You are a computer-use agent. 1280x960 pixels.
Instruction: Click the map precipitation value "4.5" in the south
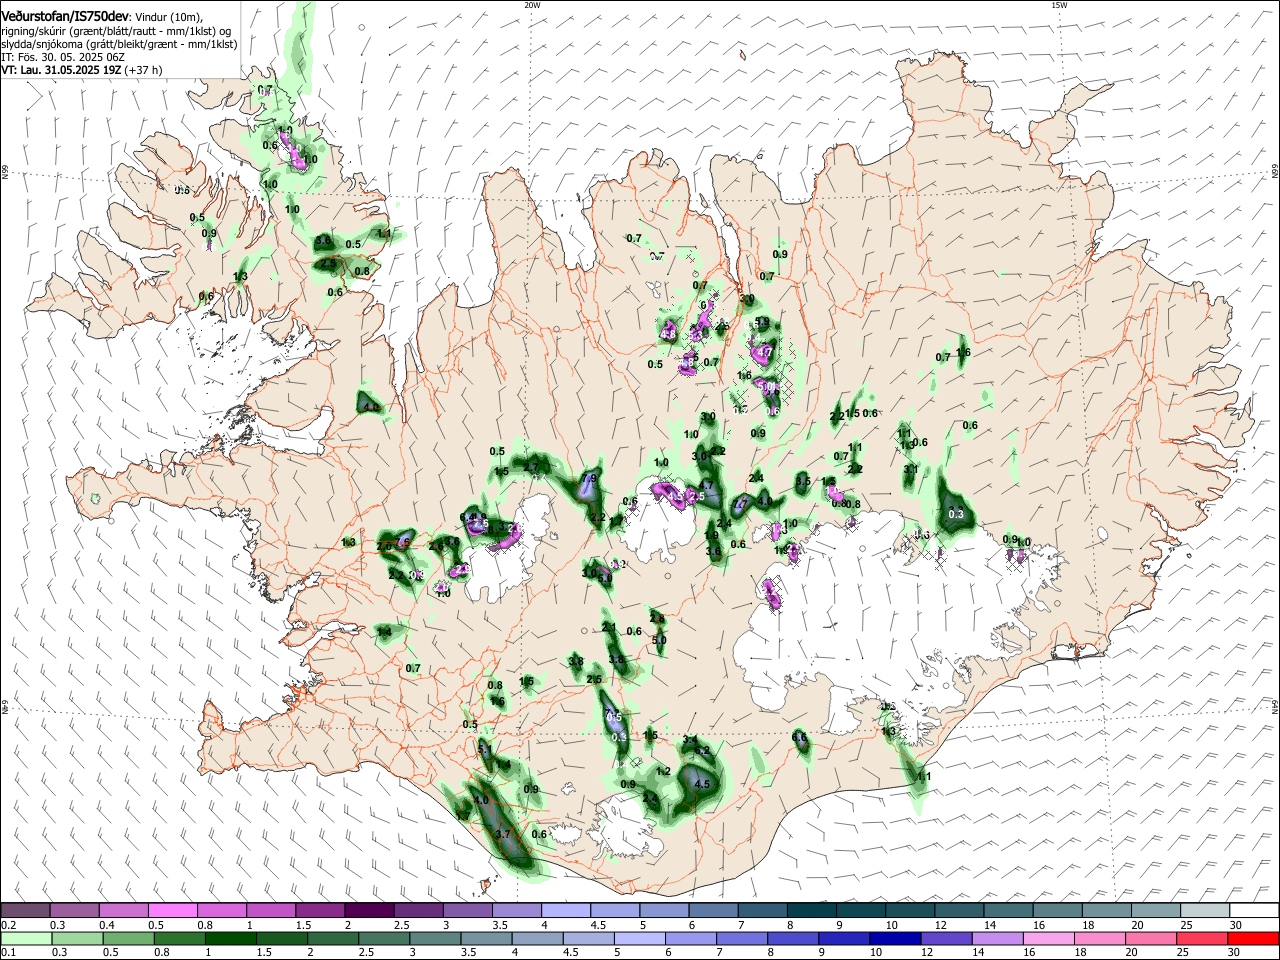pyautogui.click(x=702, y=784)
